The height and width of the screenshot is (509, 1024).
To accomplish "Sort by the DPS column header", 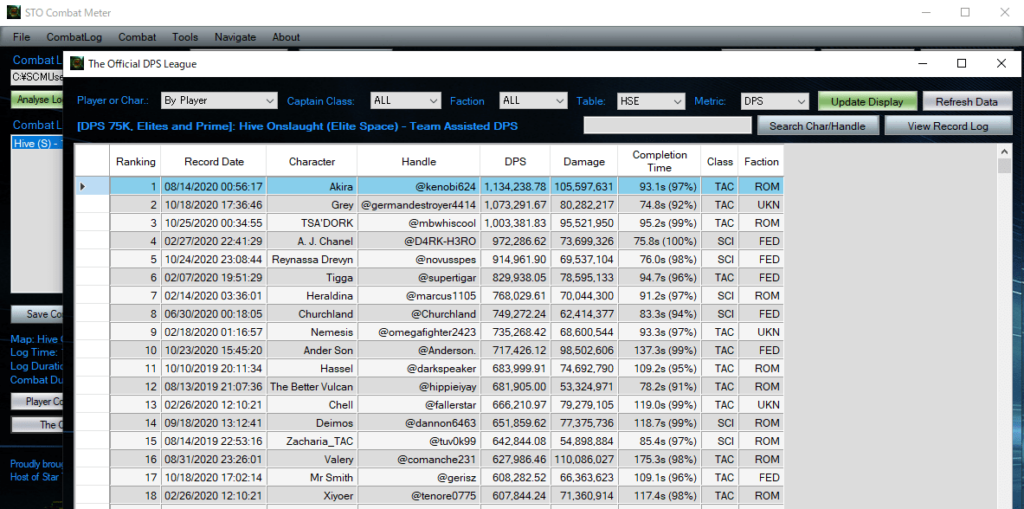I will click(515, 161).
